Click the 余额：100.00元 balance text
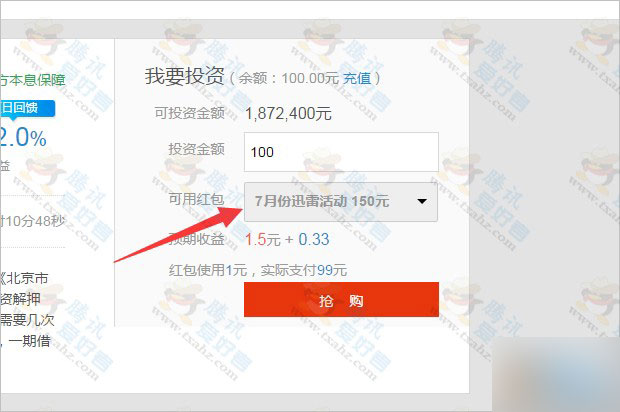620x412 pixels. coord(289,78)
